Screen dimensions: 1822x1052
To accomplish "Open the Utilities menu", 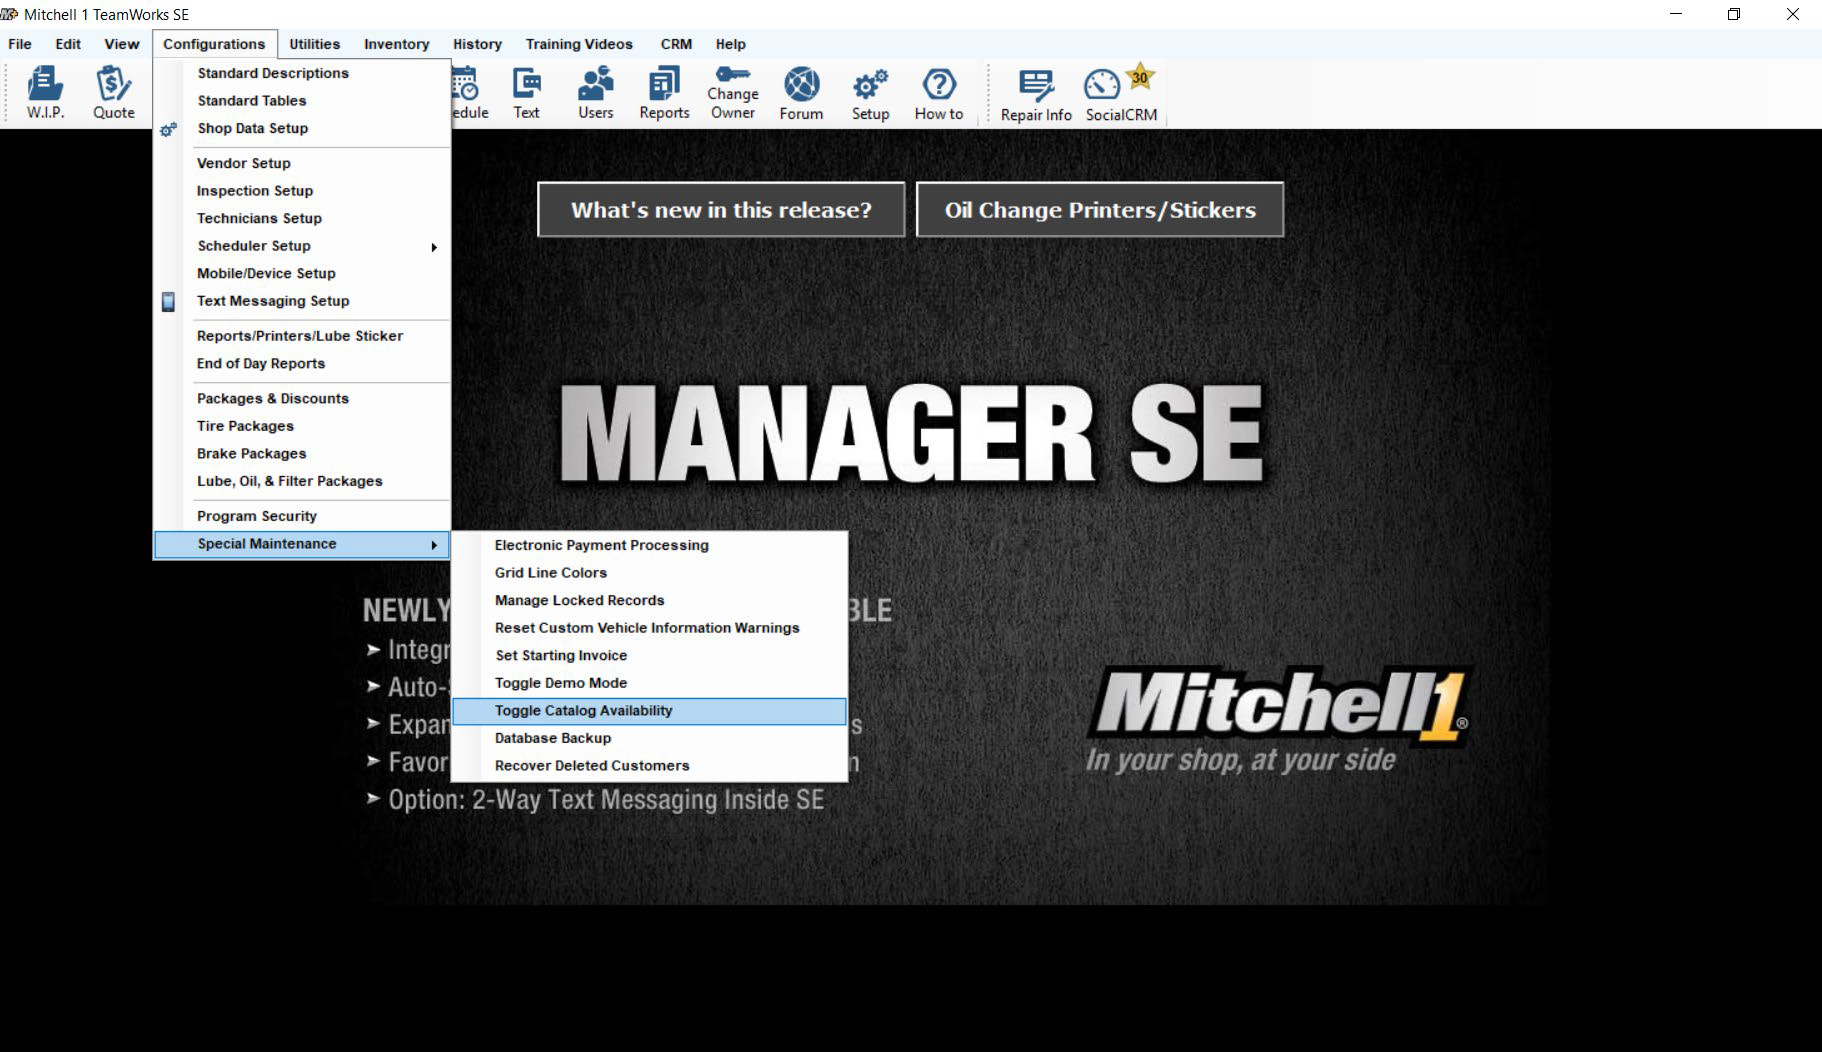I will click(x=313, y=43).
